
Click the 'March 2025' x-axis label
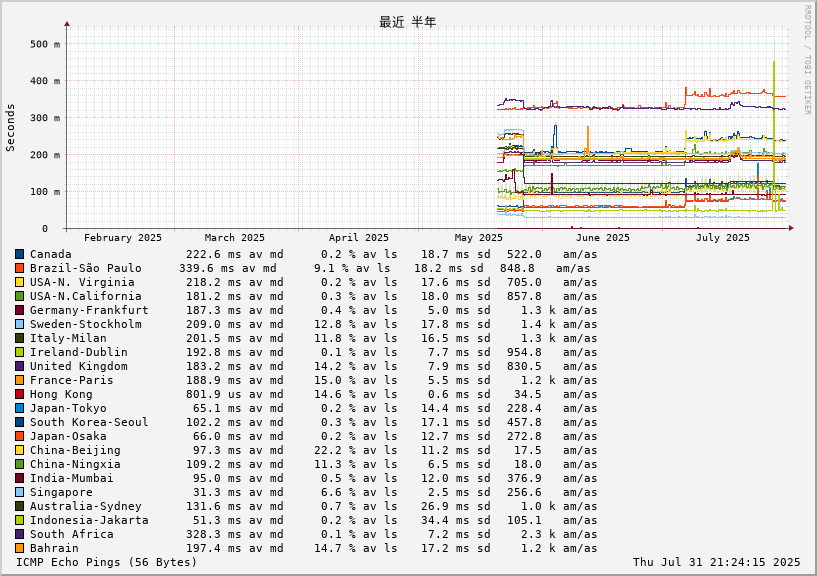tap(234, 238)
